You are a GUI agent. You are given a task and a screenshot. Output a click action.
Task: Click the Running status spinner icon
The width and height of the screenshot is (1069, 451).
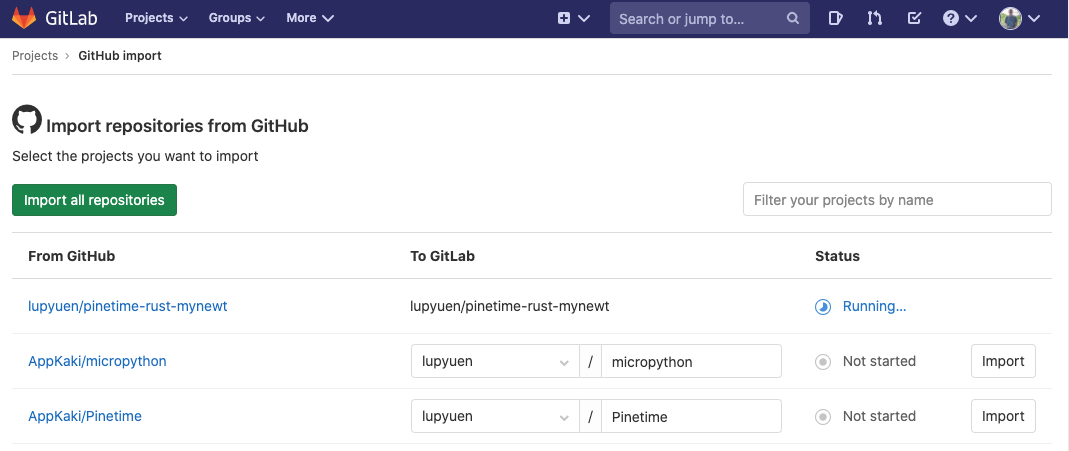point(823,307)
